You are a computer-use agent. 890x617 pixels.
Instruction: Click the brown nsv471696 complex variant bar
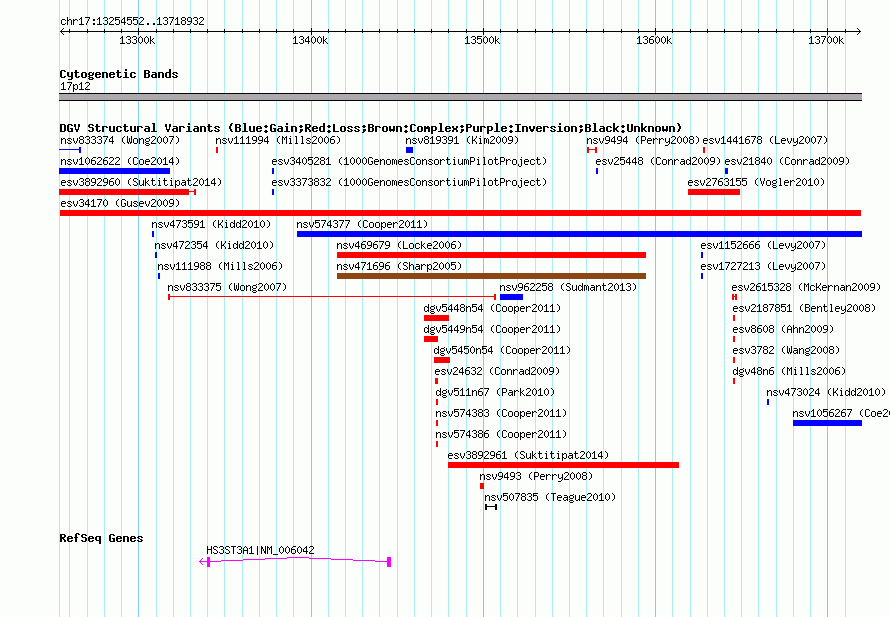pos(491,276)
